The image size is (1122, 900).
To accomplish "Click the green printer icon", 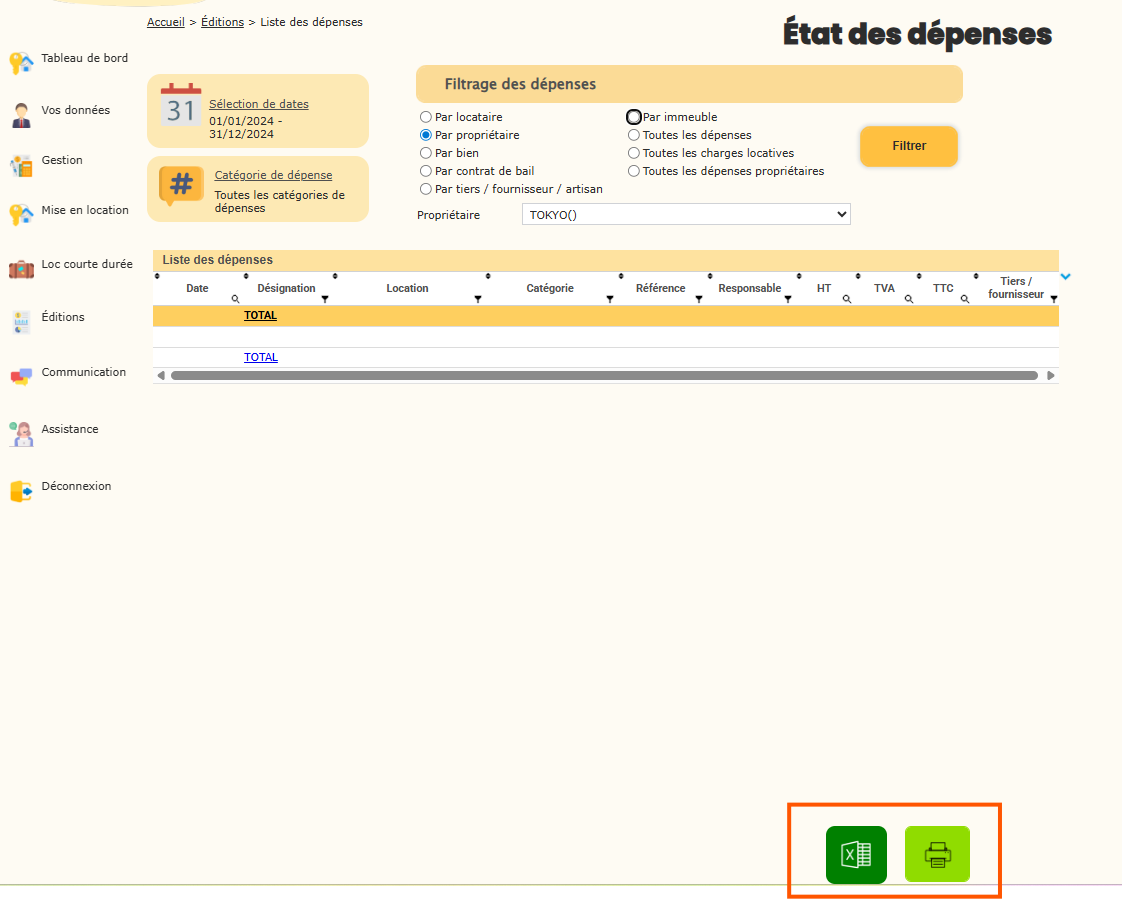I will [x=937, y=855].
